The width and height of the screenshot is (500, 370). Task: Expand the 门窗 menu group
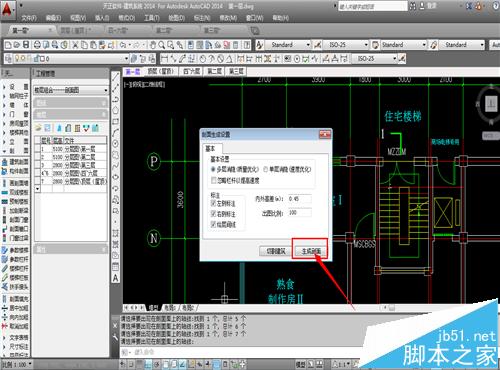pos(16,114)
